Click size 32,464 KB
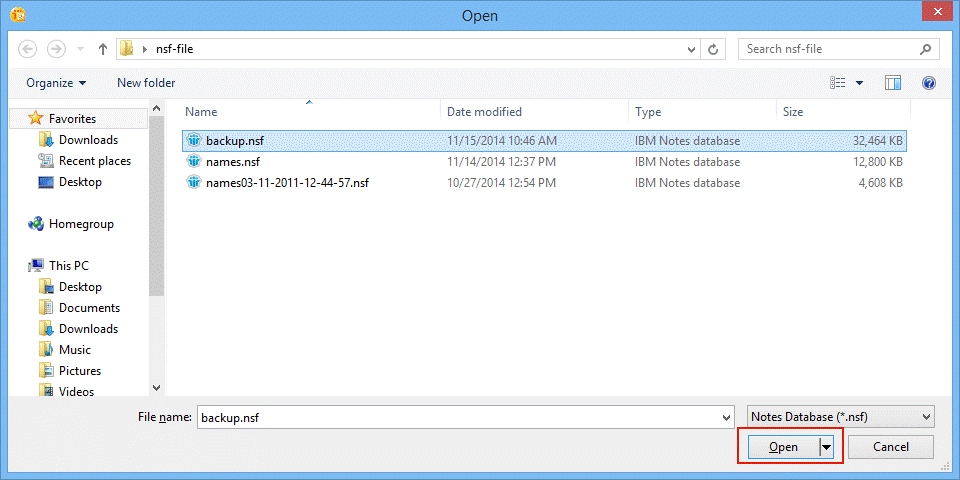The image size is (960, 480). click(x=877, y=141)
